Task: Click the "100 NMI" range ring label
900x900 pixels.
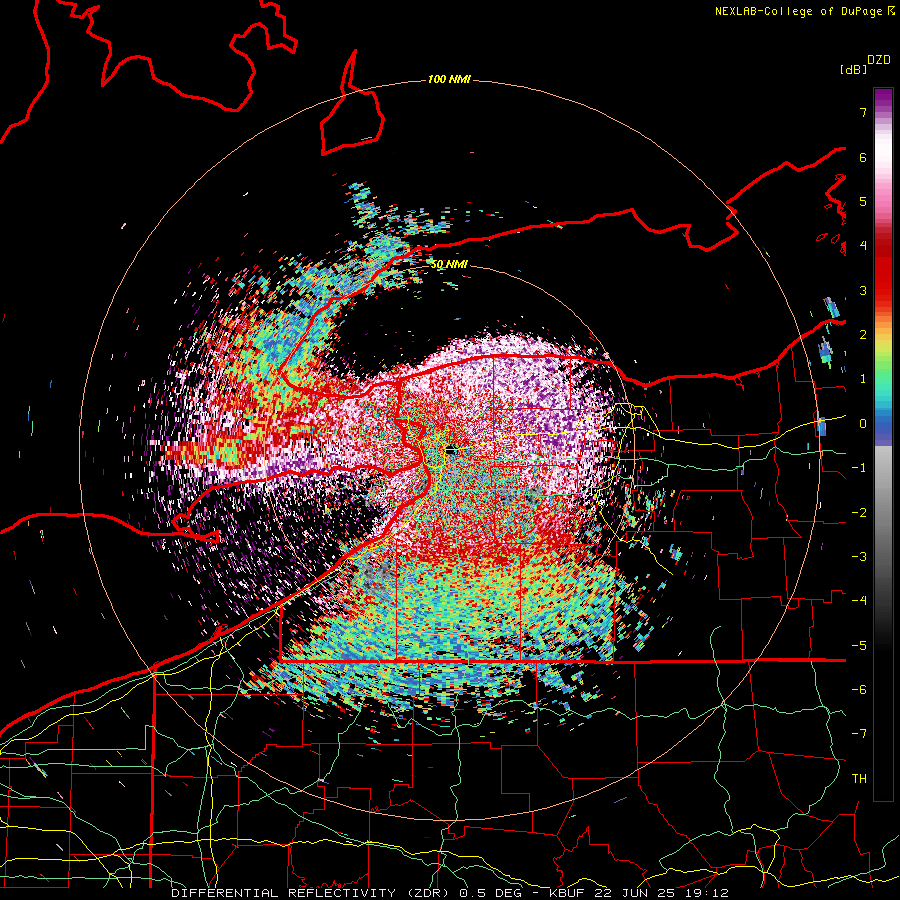Action: (449, 79)
